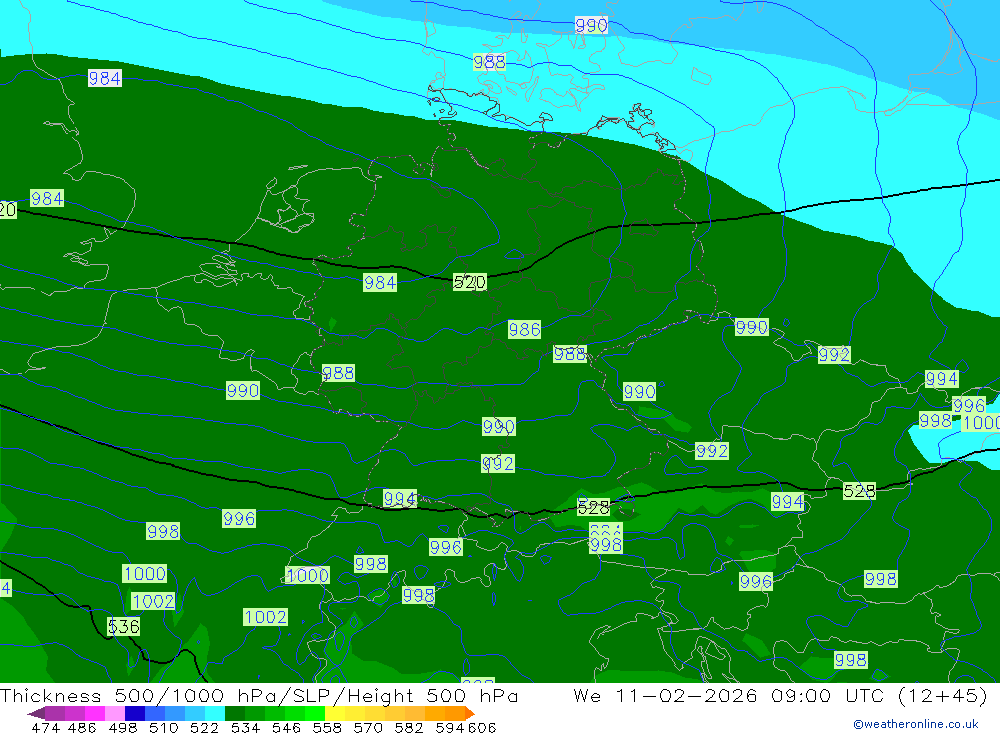Click the dark purple legend swatch
This screenshot has height=733, width=1000.
tap(55, 713)
